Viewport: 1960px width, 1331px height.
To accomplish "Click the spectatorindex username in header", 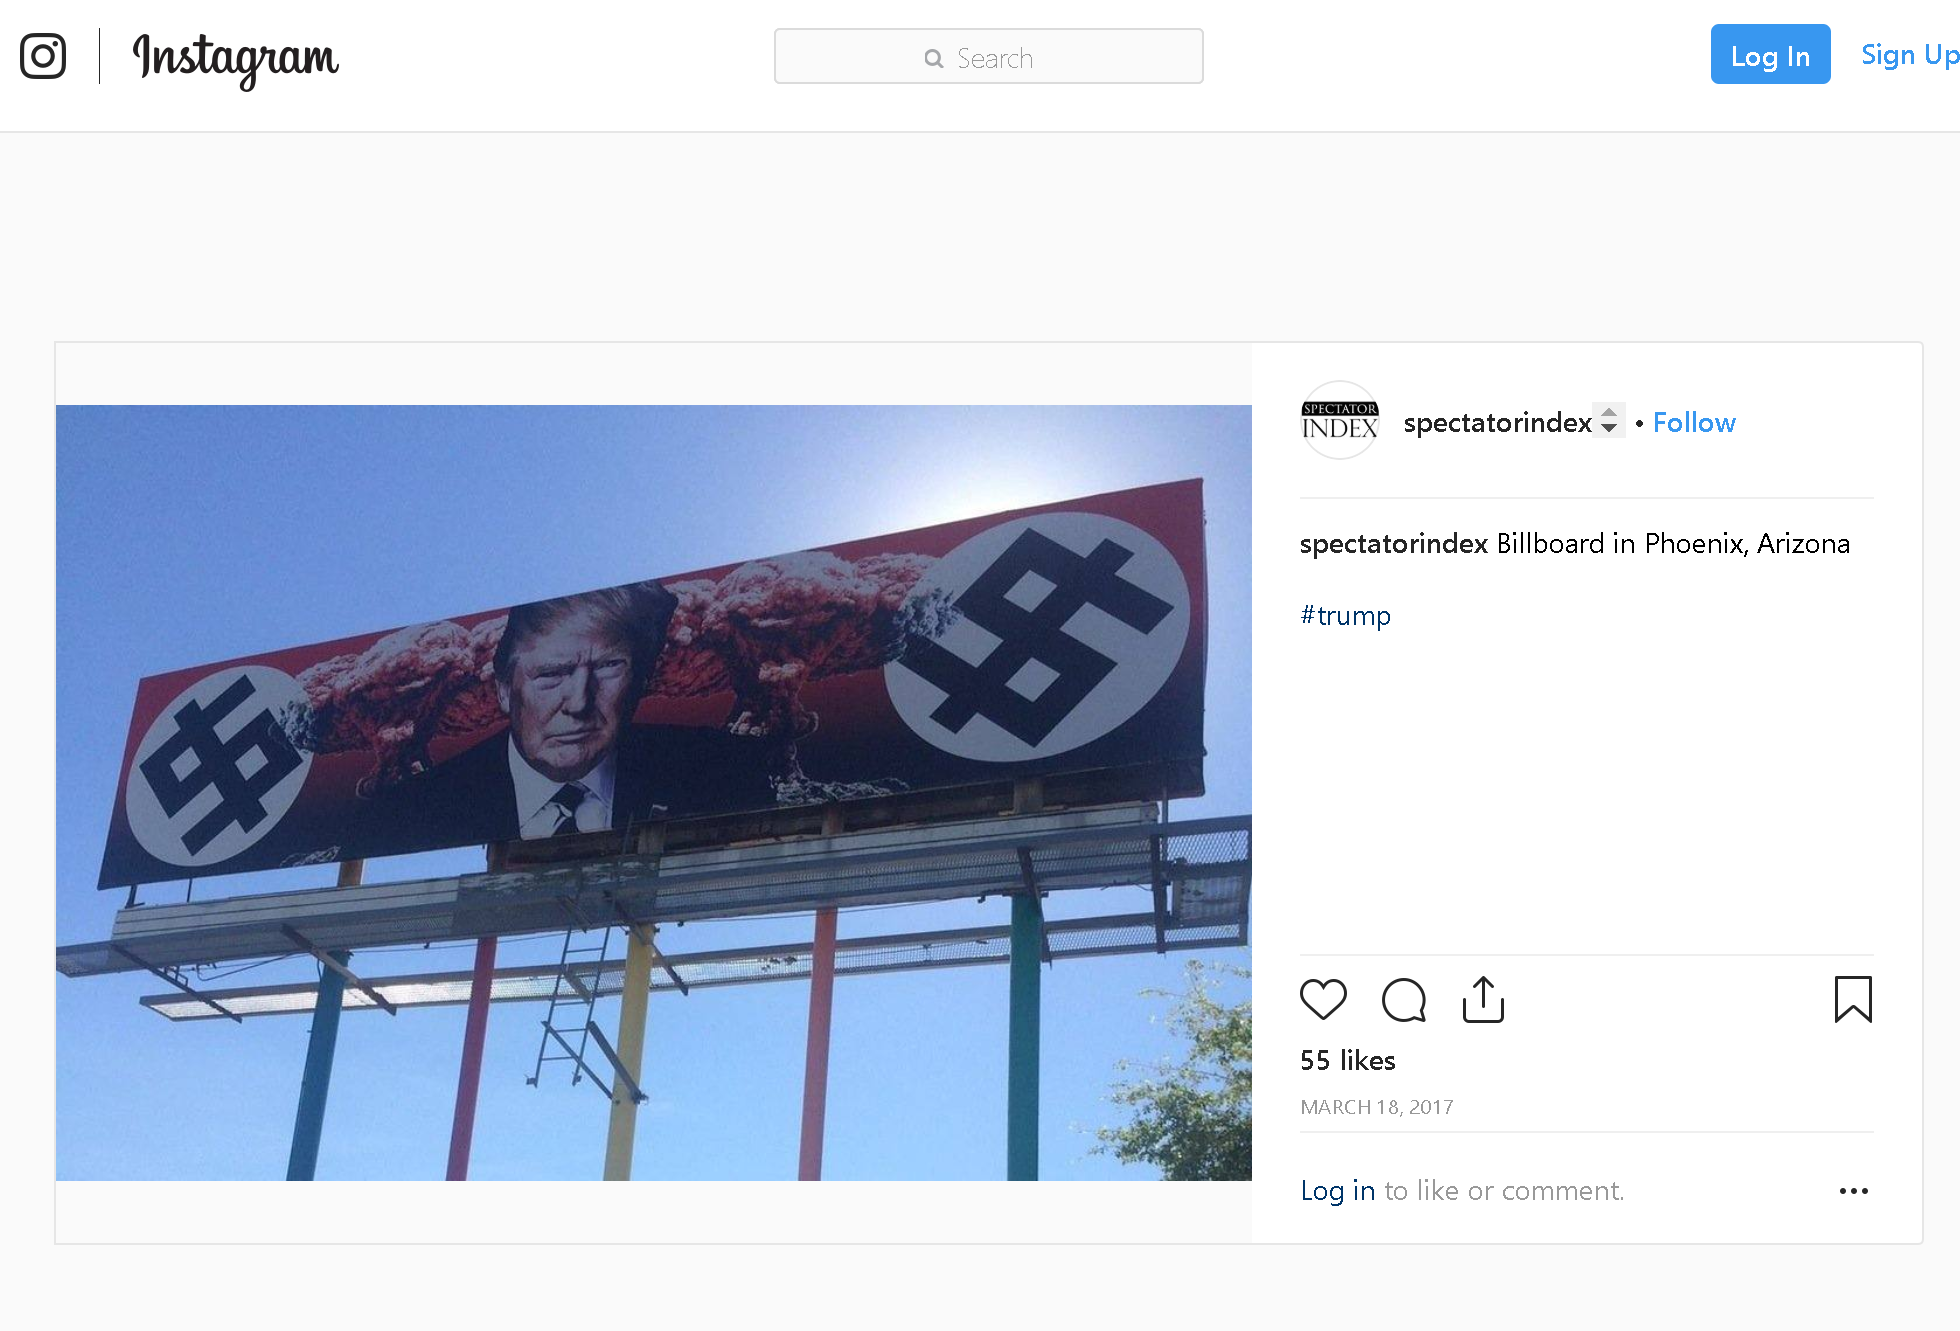I will tap(1497, 423).
